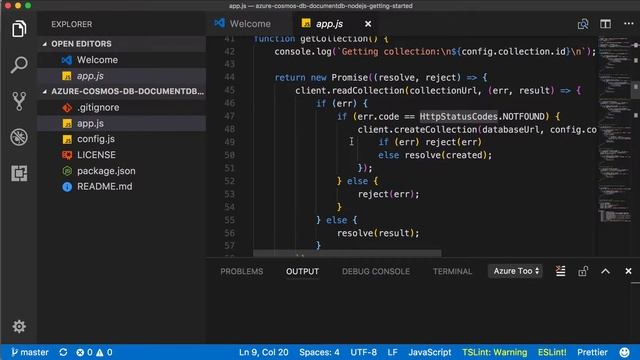
Task: Open the Search view in activity bar
Action: 19,64
